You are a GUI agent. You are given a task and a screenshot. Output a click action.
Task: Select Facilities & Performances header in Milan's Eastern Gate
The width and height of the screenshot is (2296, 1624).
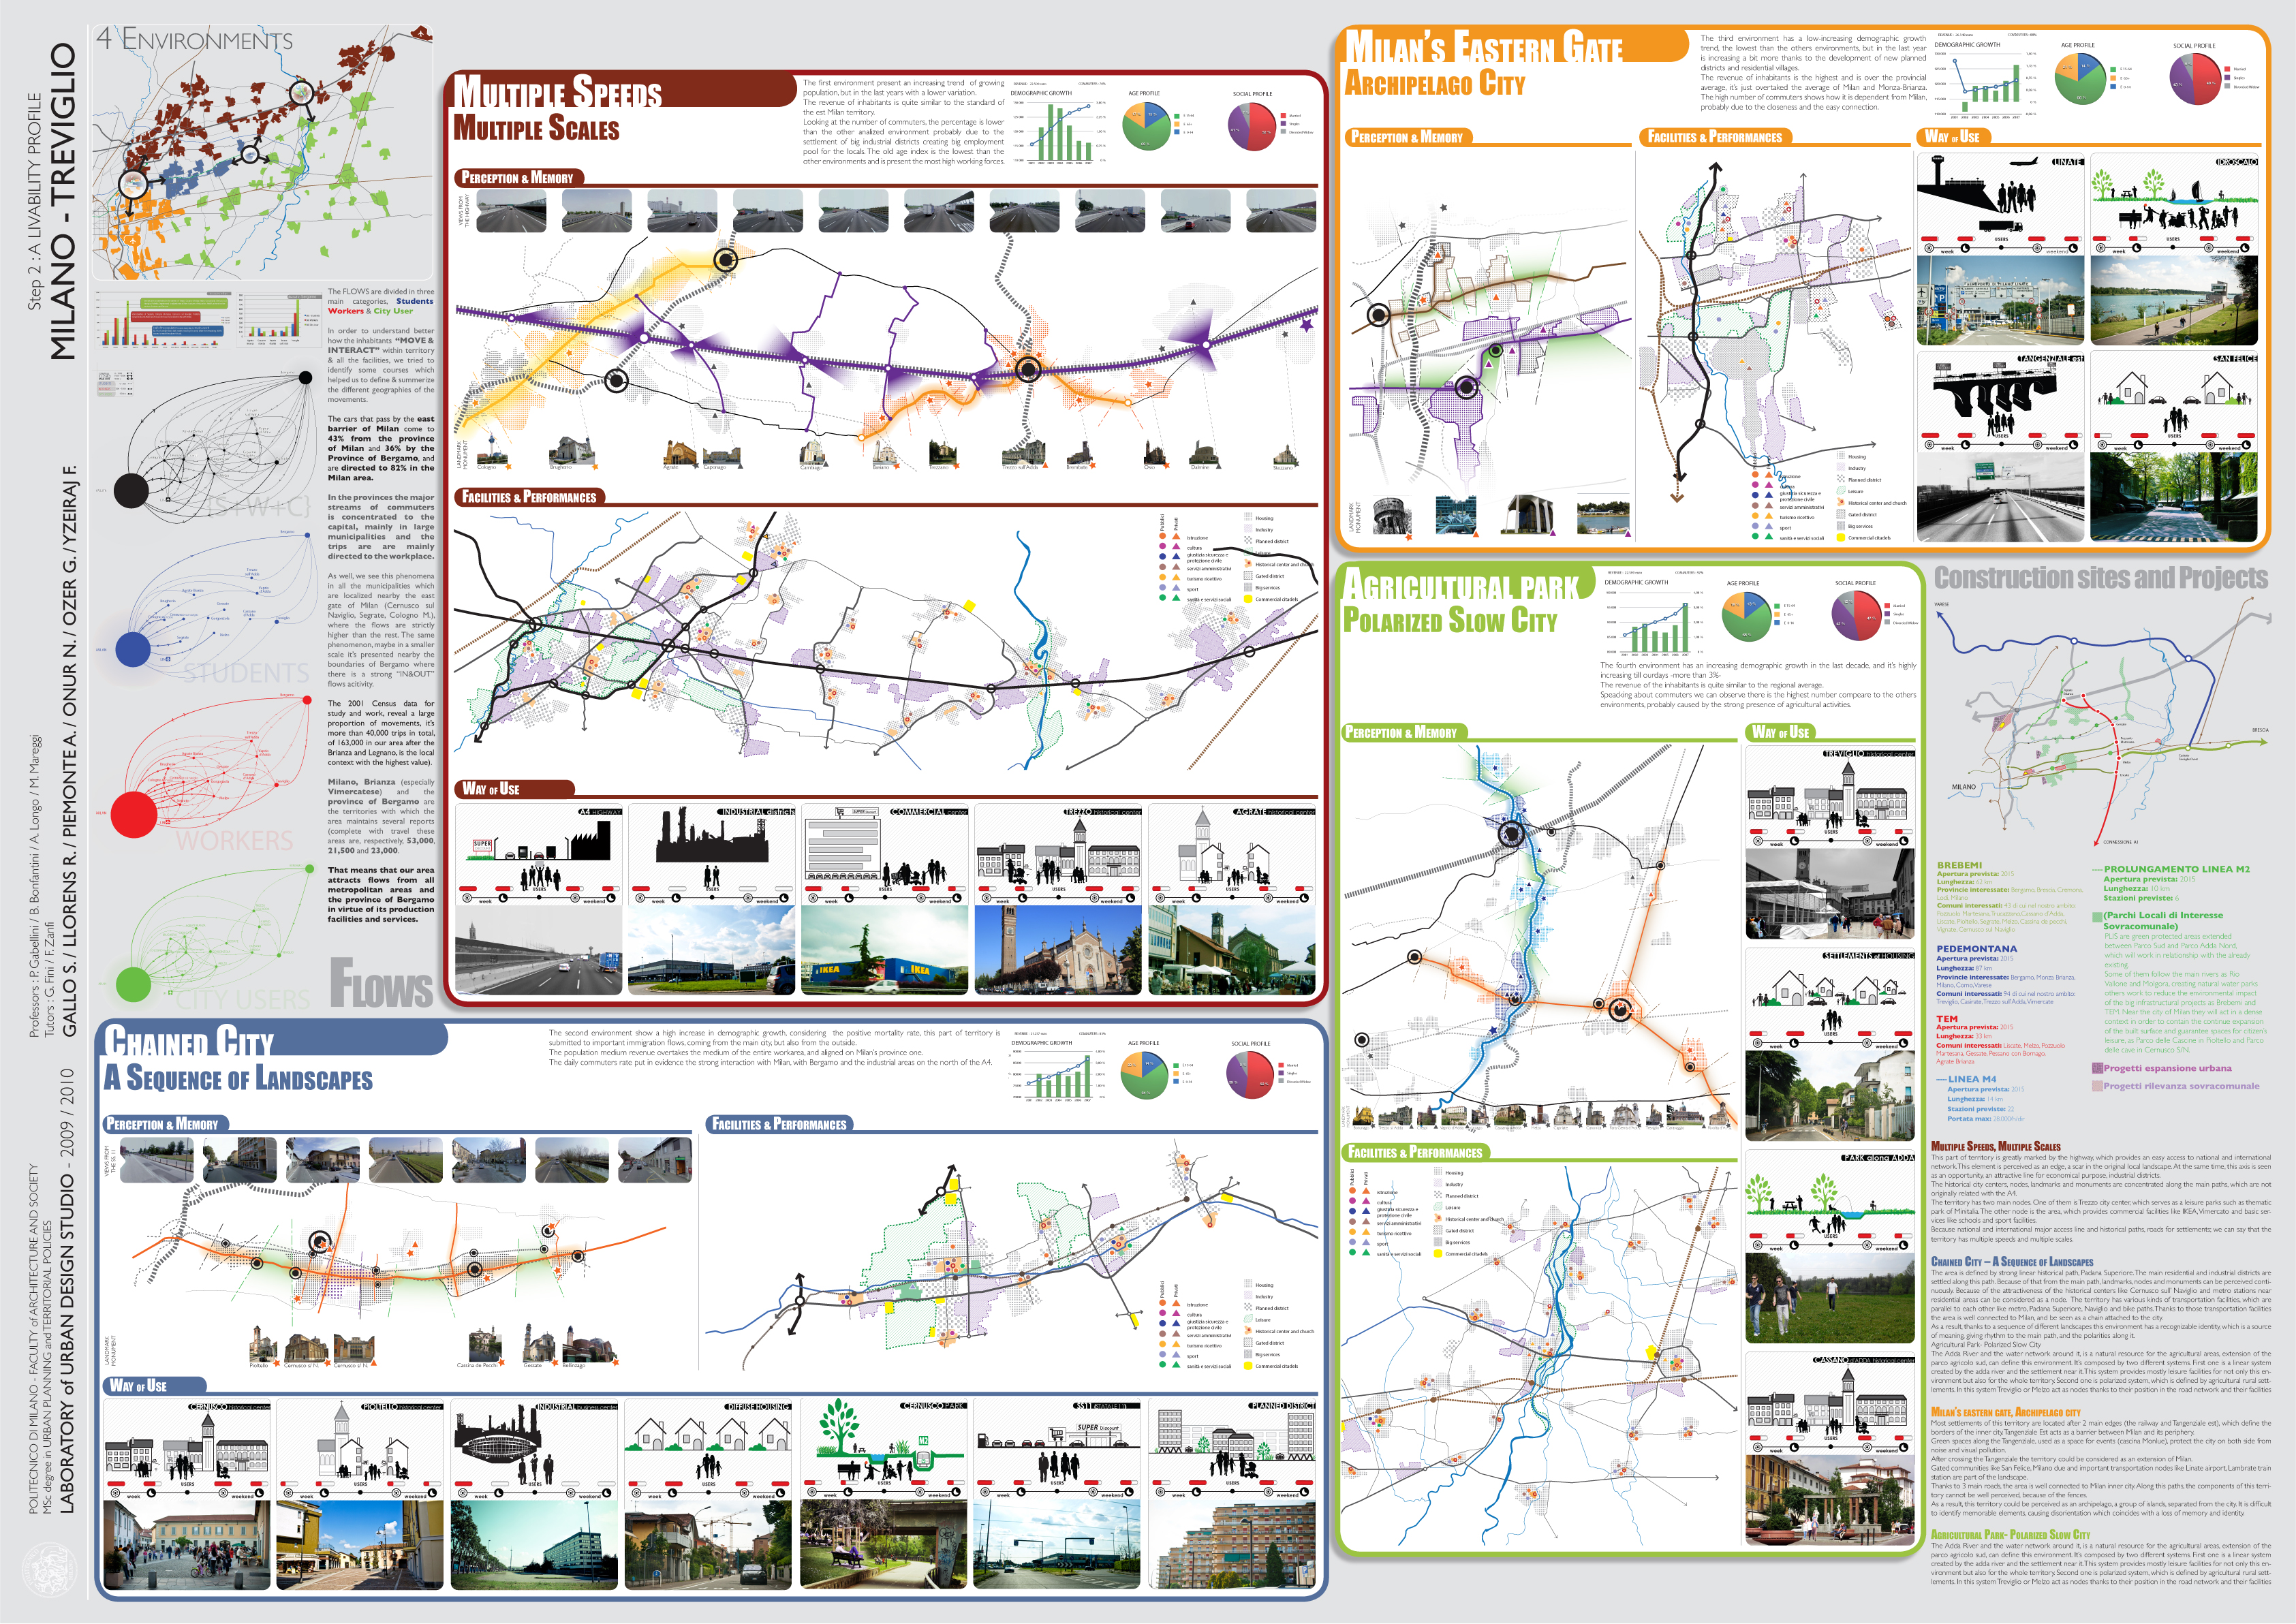[1714, 137]
